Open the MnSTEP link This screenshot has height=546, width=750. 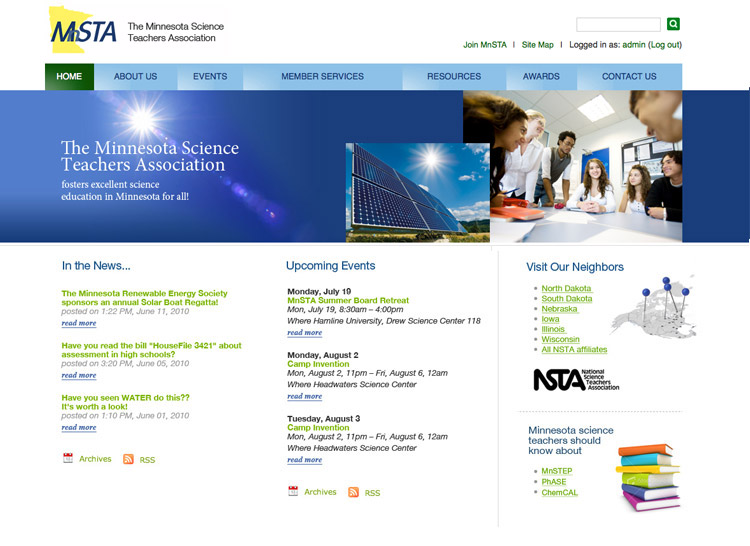click(557, 471)
